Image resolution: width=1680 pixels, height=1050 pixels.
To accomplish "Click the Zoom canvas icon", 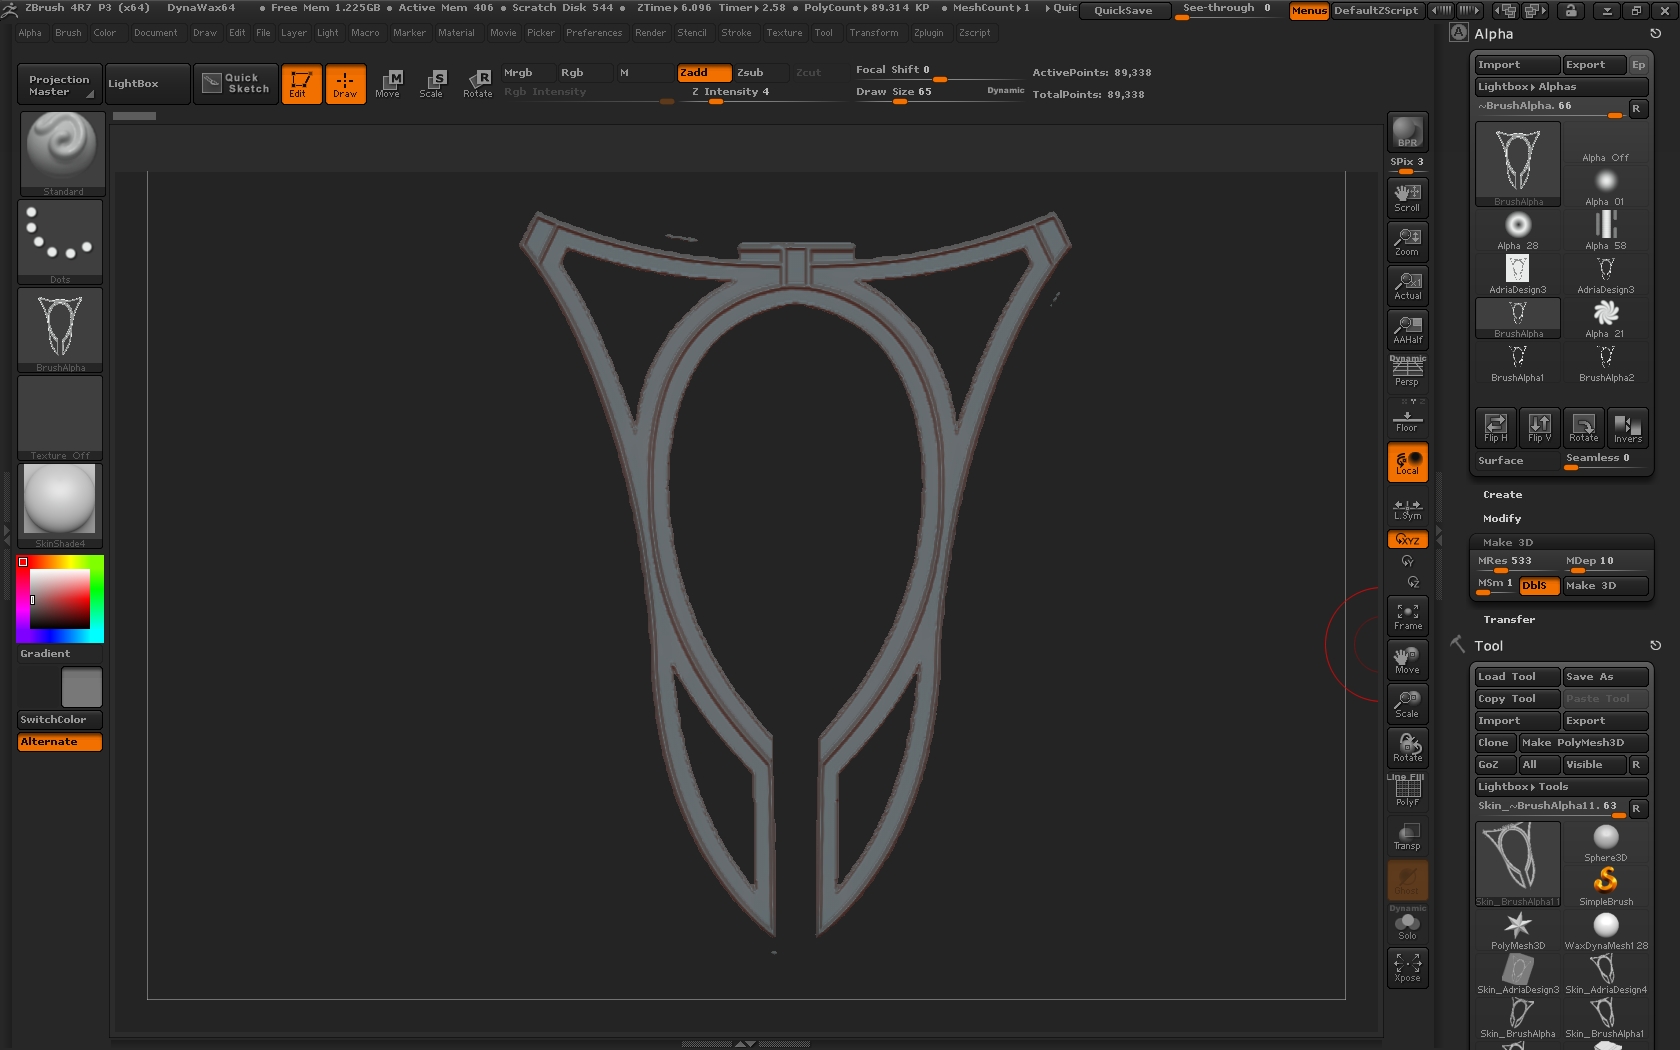I will (1407, 241).
